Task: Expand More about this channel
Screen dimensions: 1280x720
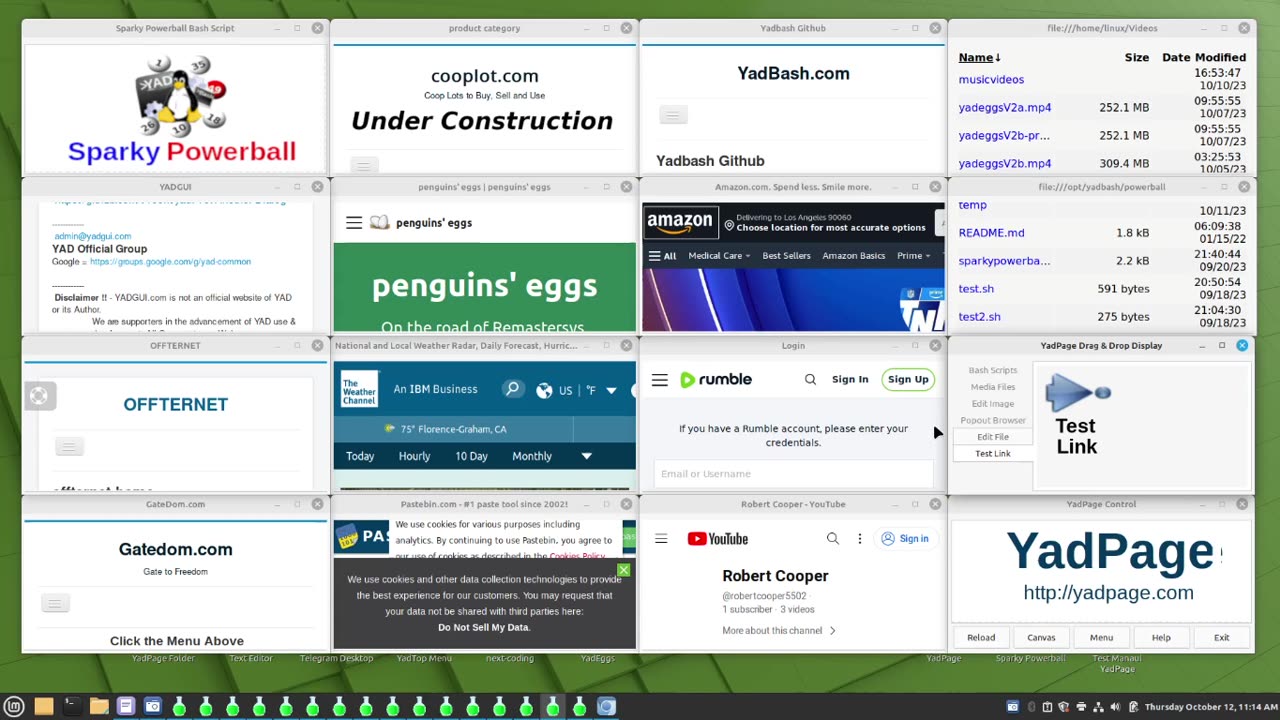Action: click(x=778, y=631)
